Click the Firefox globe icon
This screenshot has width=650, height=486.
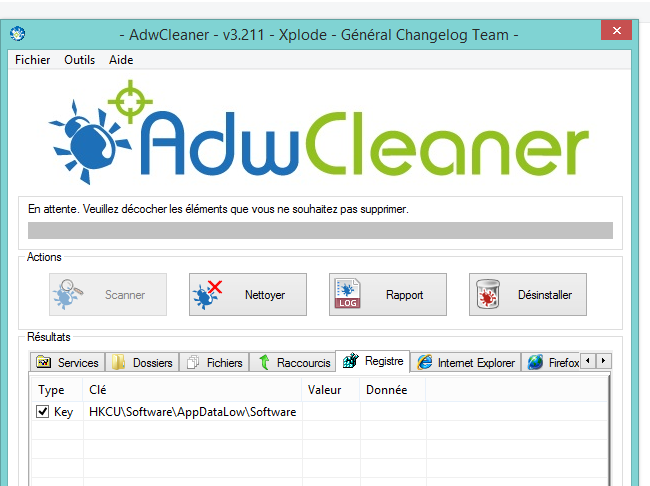[x=535, y=362]
